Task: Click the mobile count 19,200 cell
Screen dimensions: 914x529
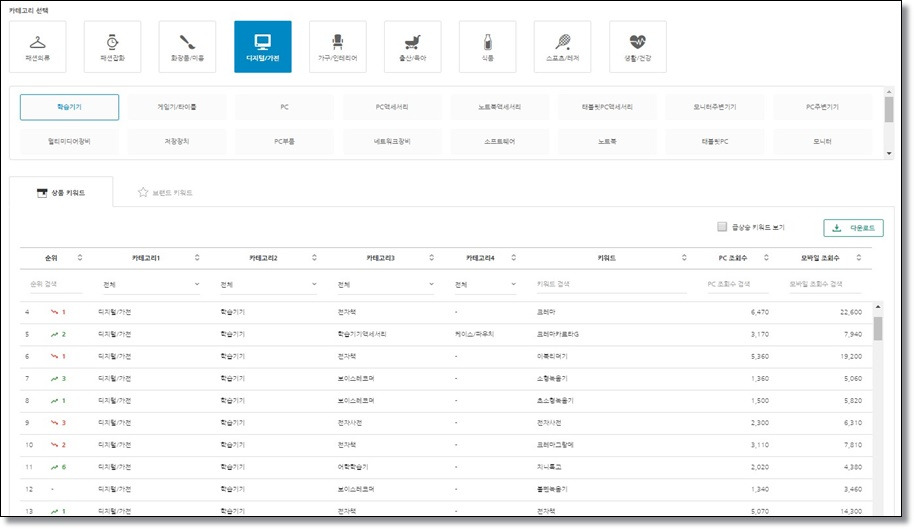Action: [851, 357]
